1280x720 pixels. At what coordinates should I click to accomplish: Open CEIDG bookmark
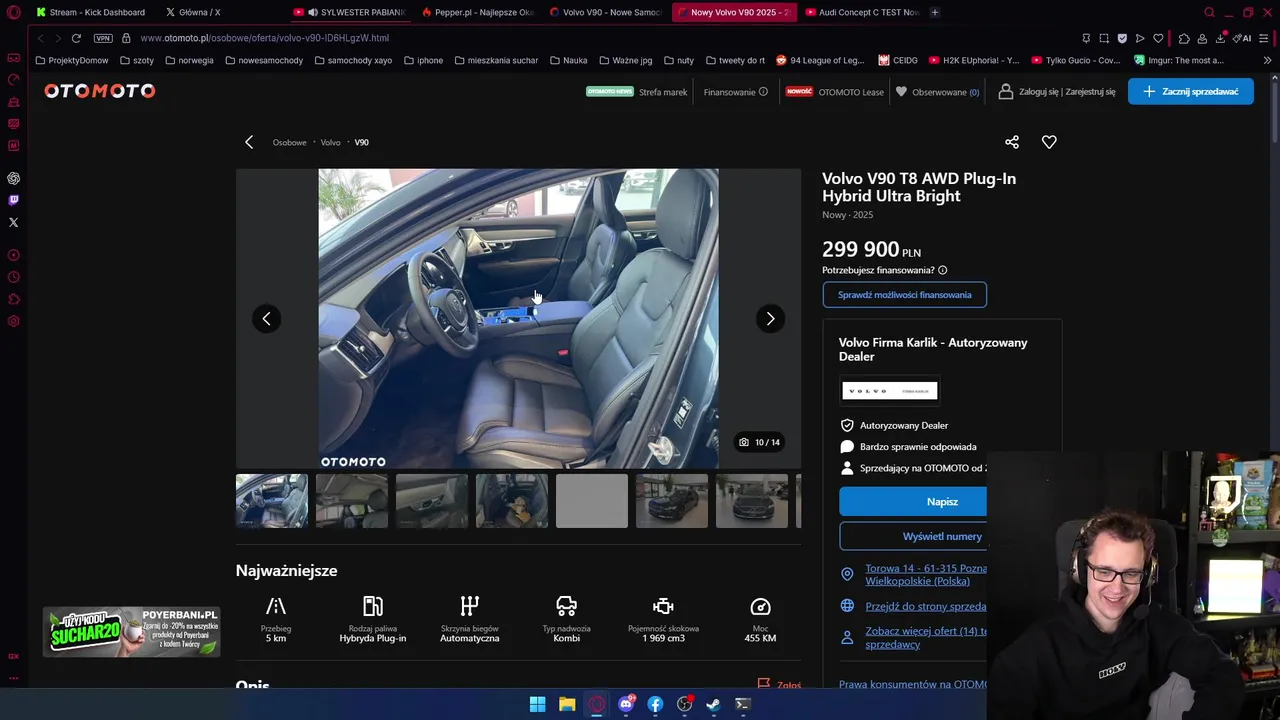click(898, 60)
